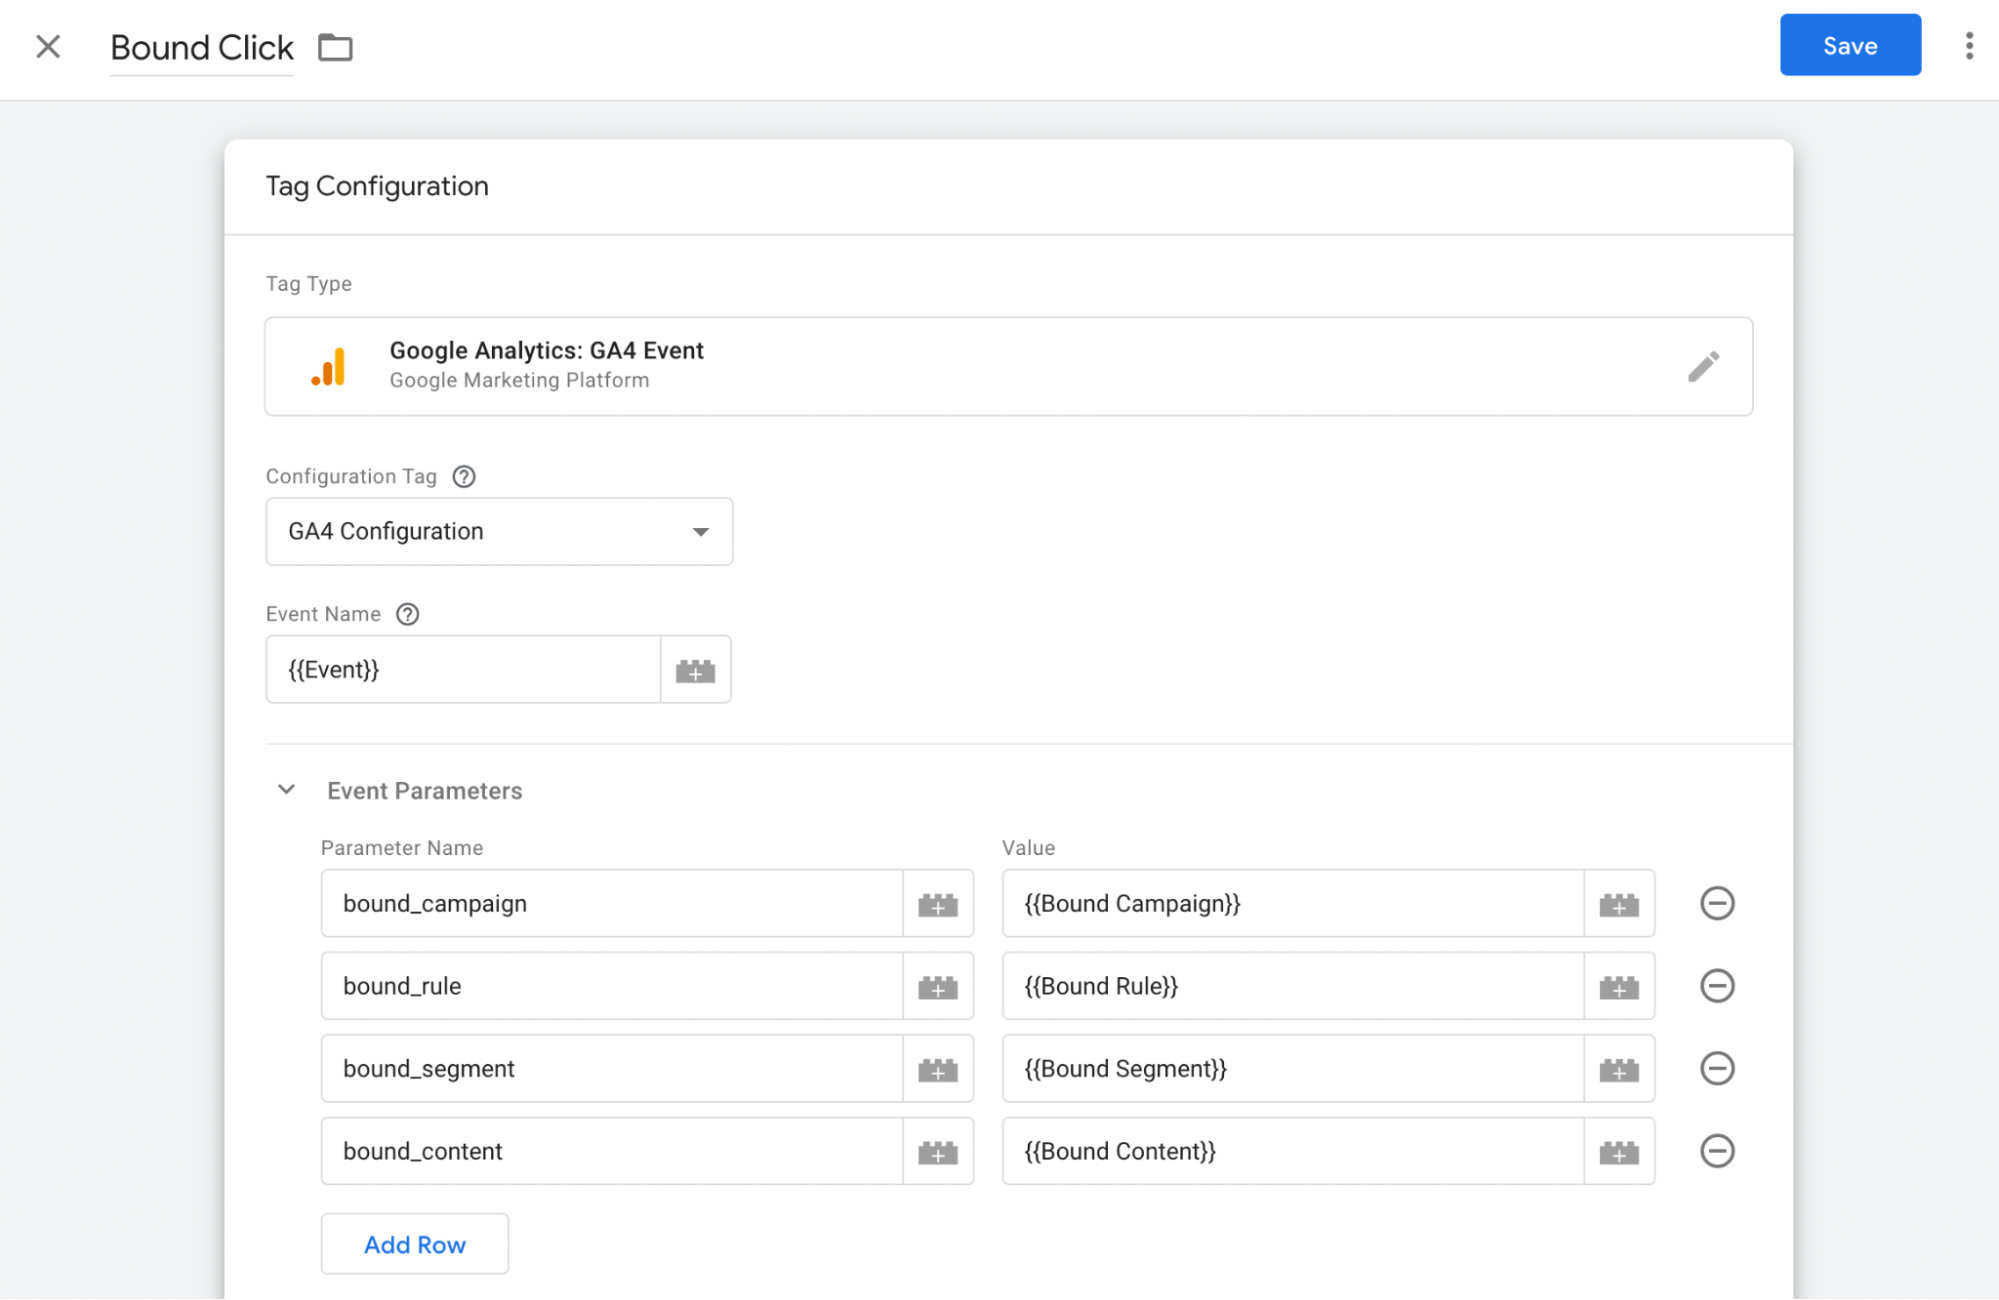Remove the bound_campaign parameter row
The width and height of the screenshot is (1999, 1300).
coord(1717,904)
